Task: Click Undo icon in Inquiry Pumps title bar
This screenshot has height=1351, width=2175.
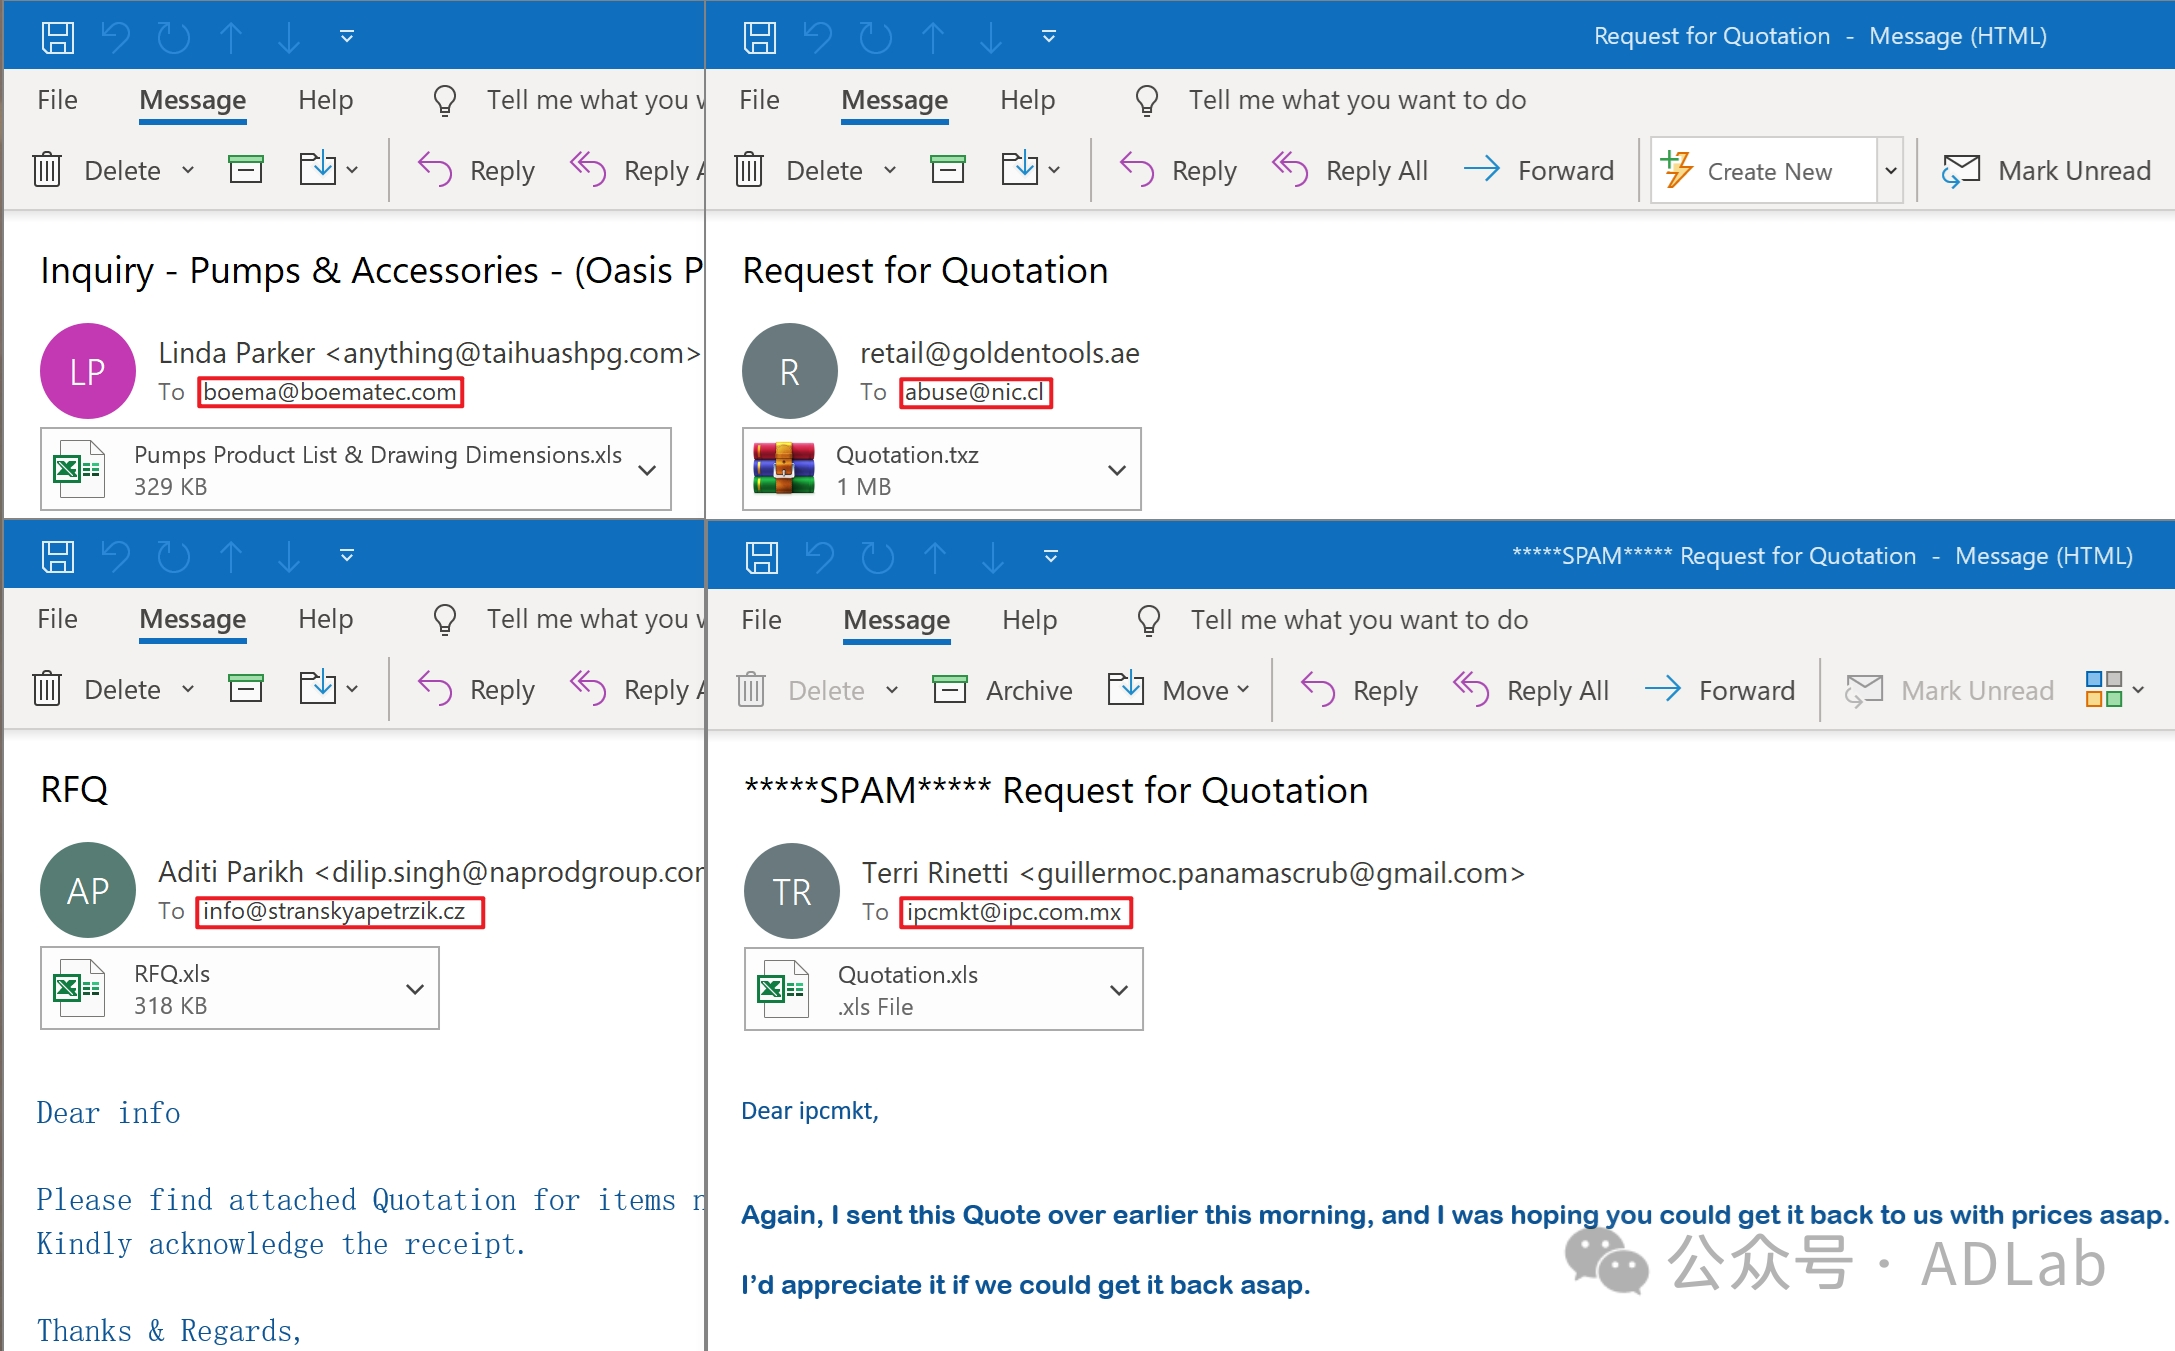Action: pyautogui.click(x=116, y=37)
